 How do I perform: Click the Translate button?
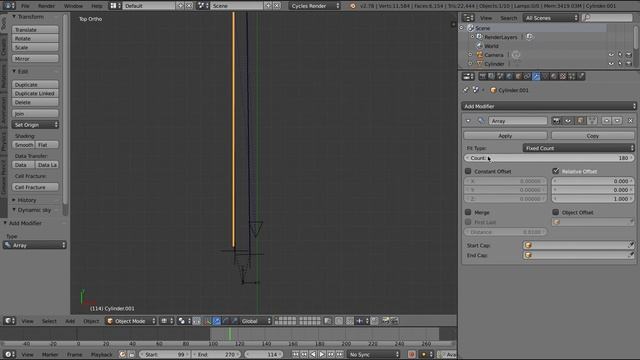tap(35, 29)
